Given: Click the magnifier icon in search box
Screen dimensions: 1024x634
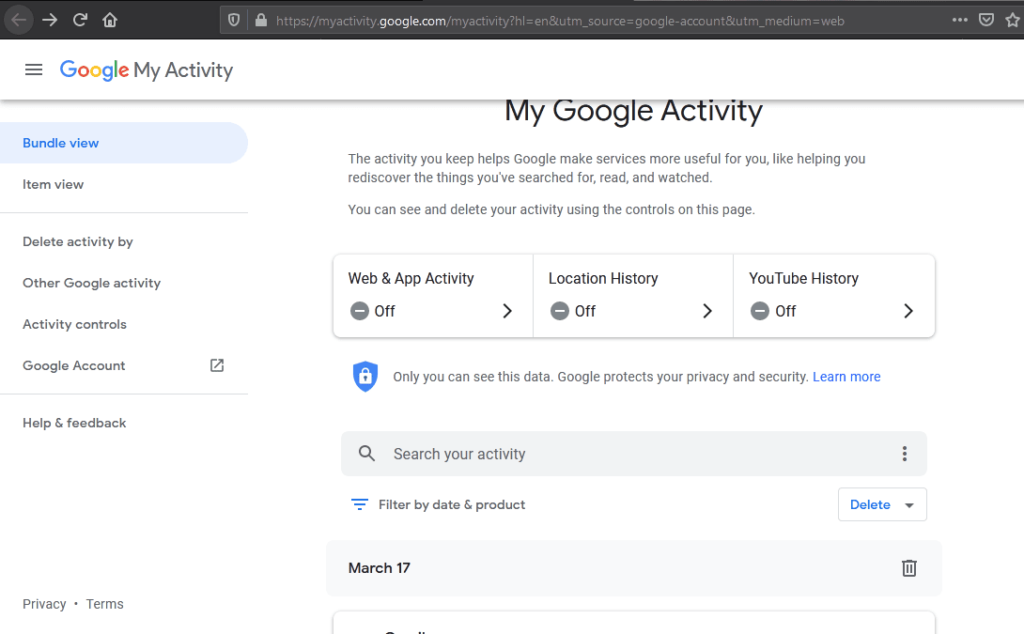Looking at the screenshot, I should point(367,454).
